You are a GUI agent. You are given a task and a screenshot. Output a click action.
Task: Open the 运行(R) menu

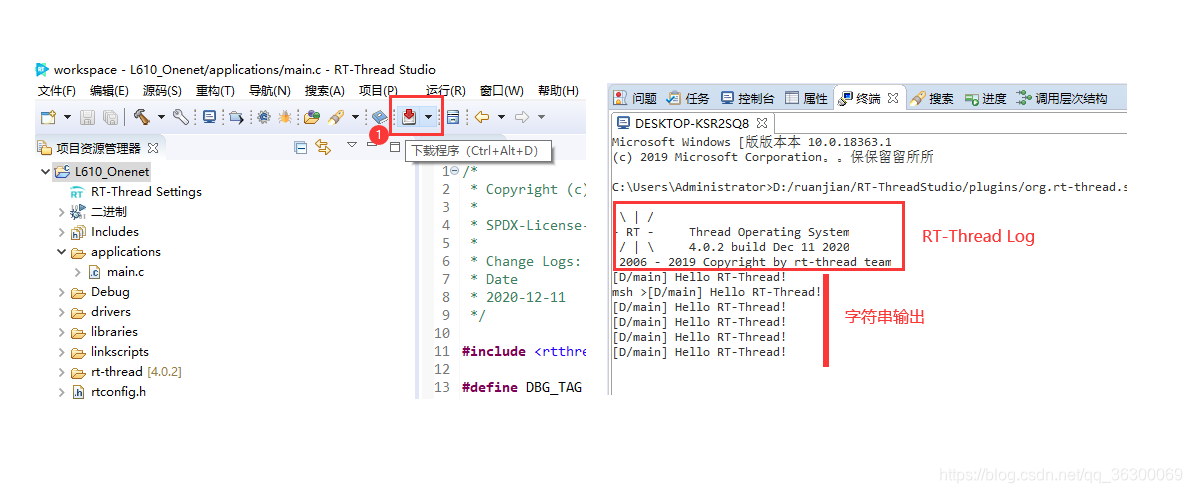click(445, 90)
